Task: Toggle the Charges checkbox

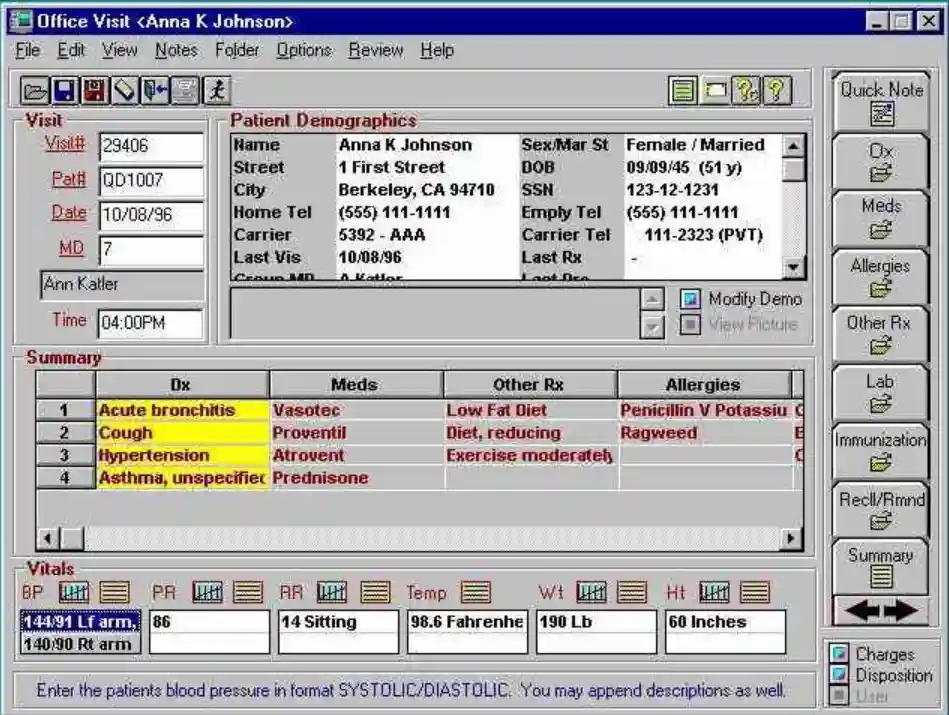Action: pos(837,653)
